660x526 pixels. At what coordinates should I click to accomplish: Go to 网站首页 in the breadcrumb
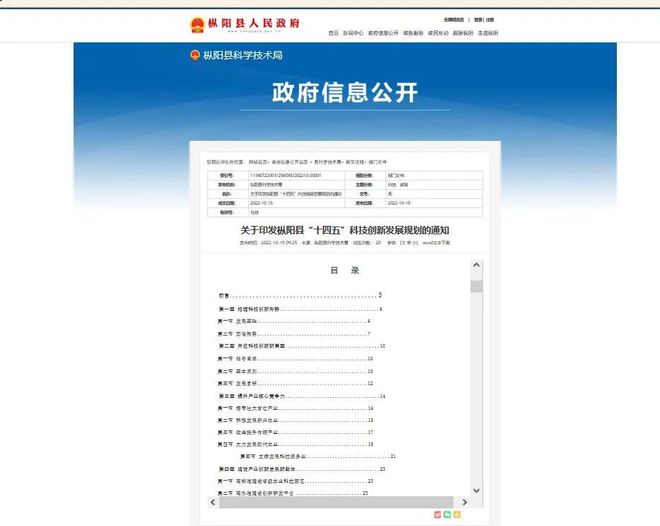pyautogui.click(x=258, y=162)
